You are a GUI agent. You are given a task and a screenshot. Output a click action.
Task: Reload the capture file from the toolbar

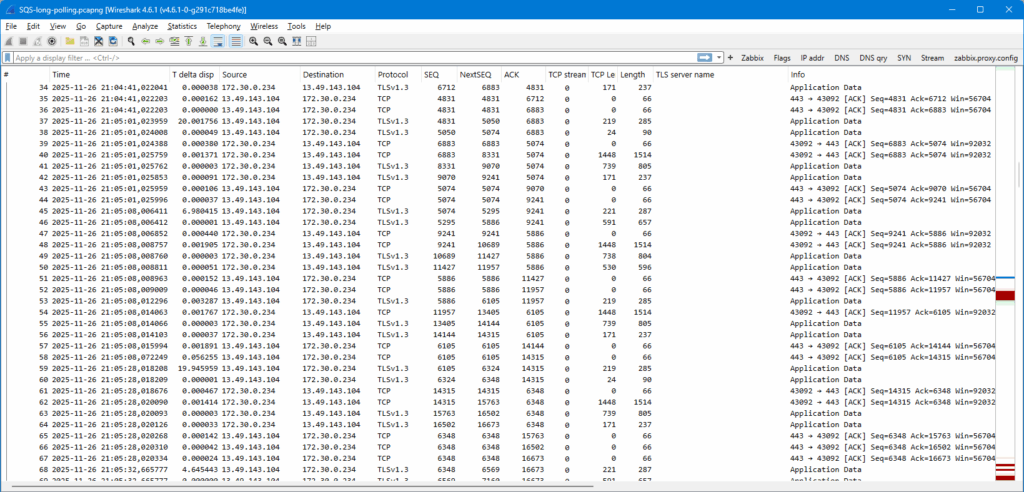(113, 42)
